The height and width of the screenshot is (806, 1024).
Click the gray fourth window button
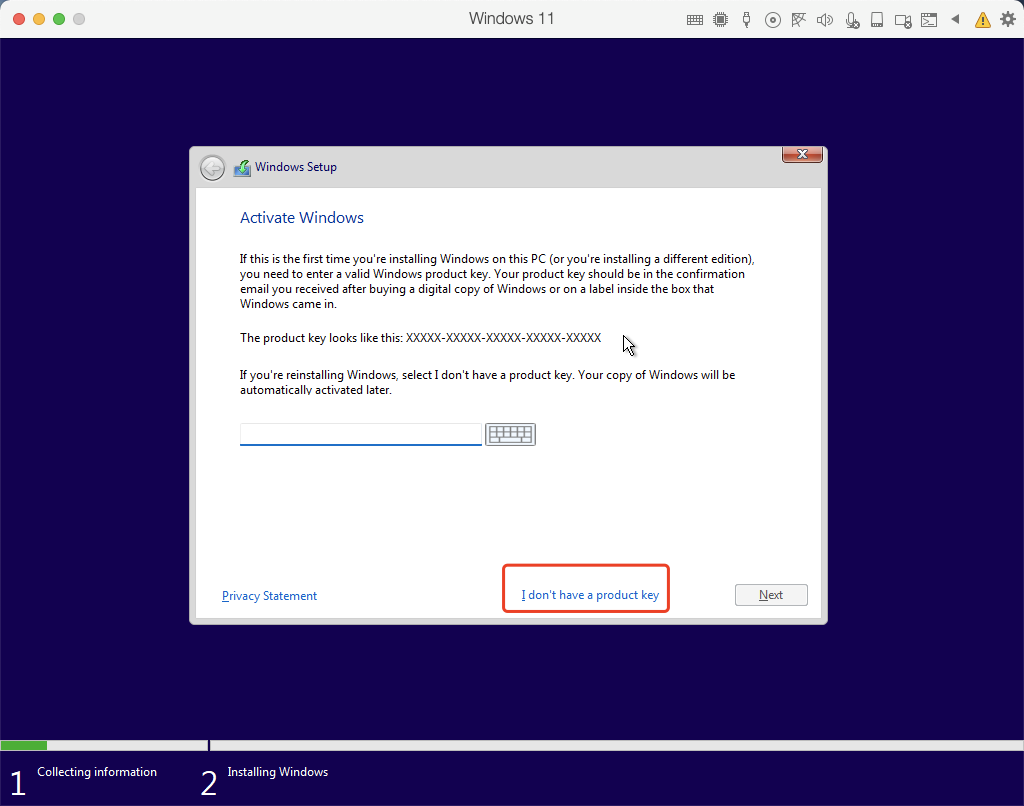click(x=79, y=19)
